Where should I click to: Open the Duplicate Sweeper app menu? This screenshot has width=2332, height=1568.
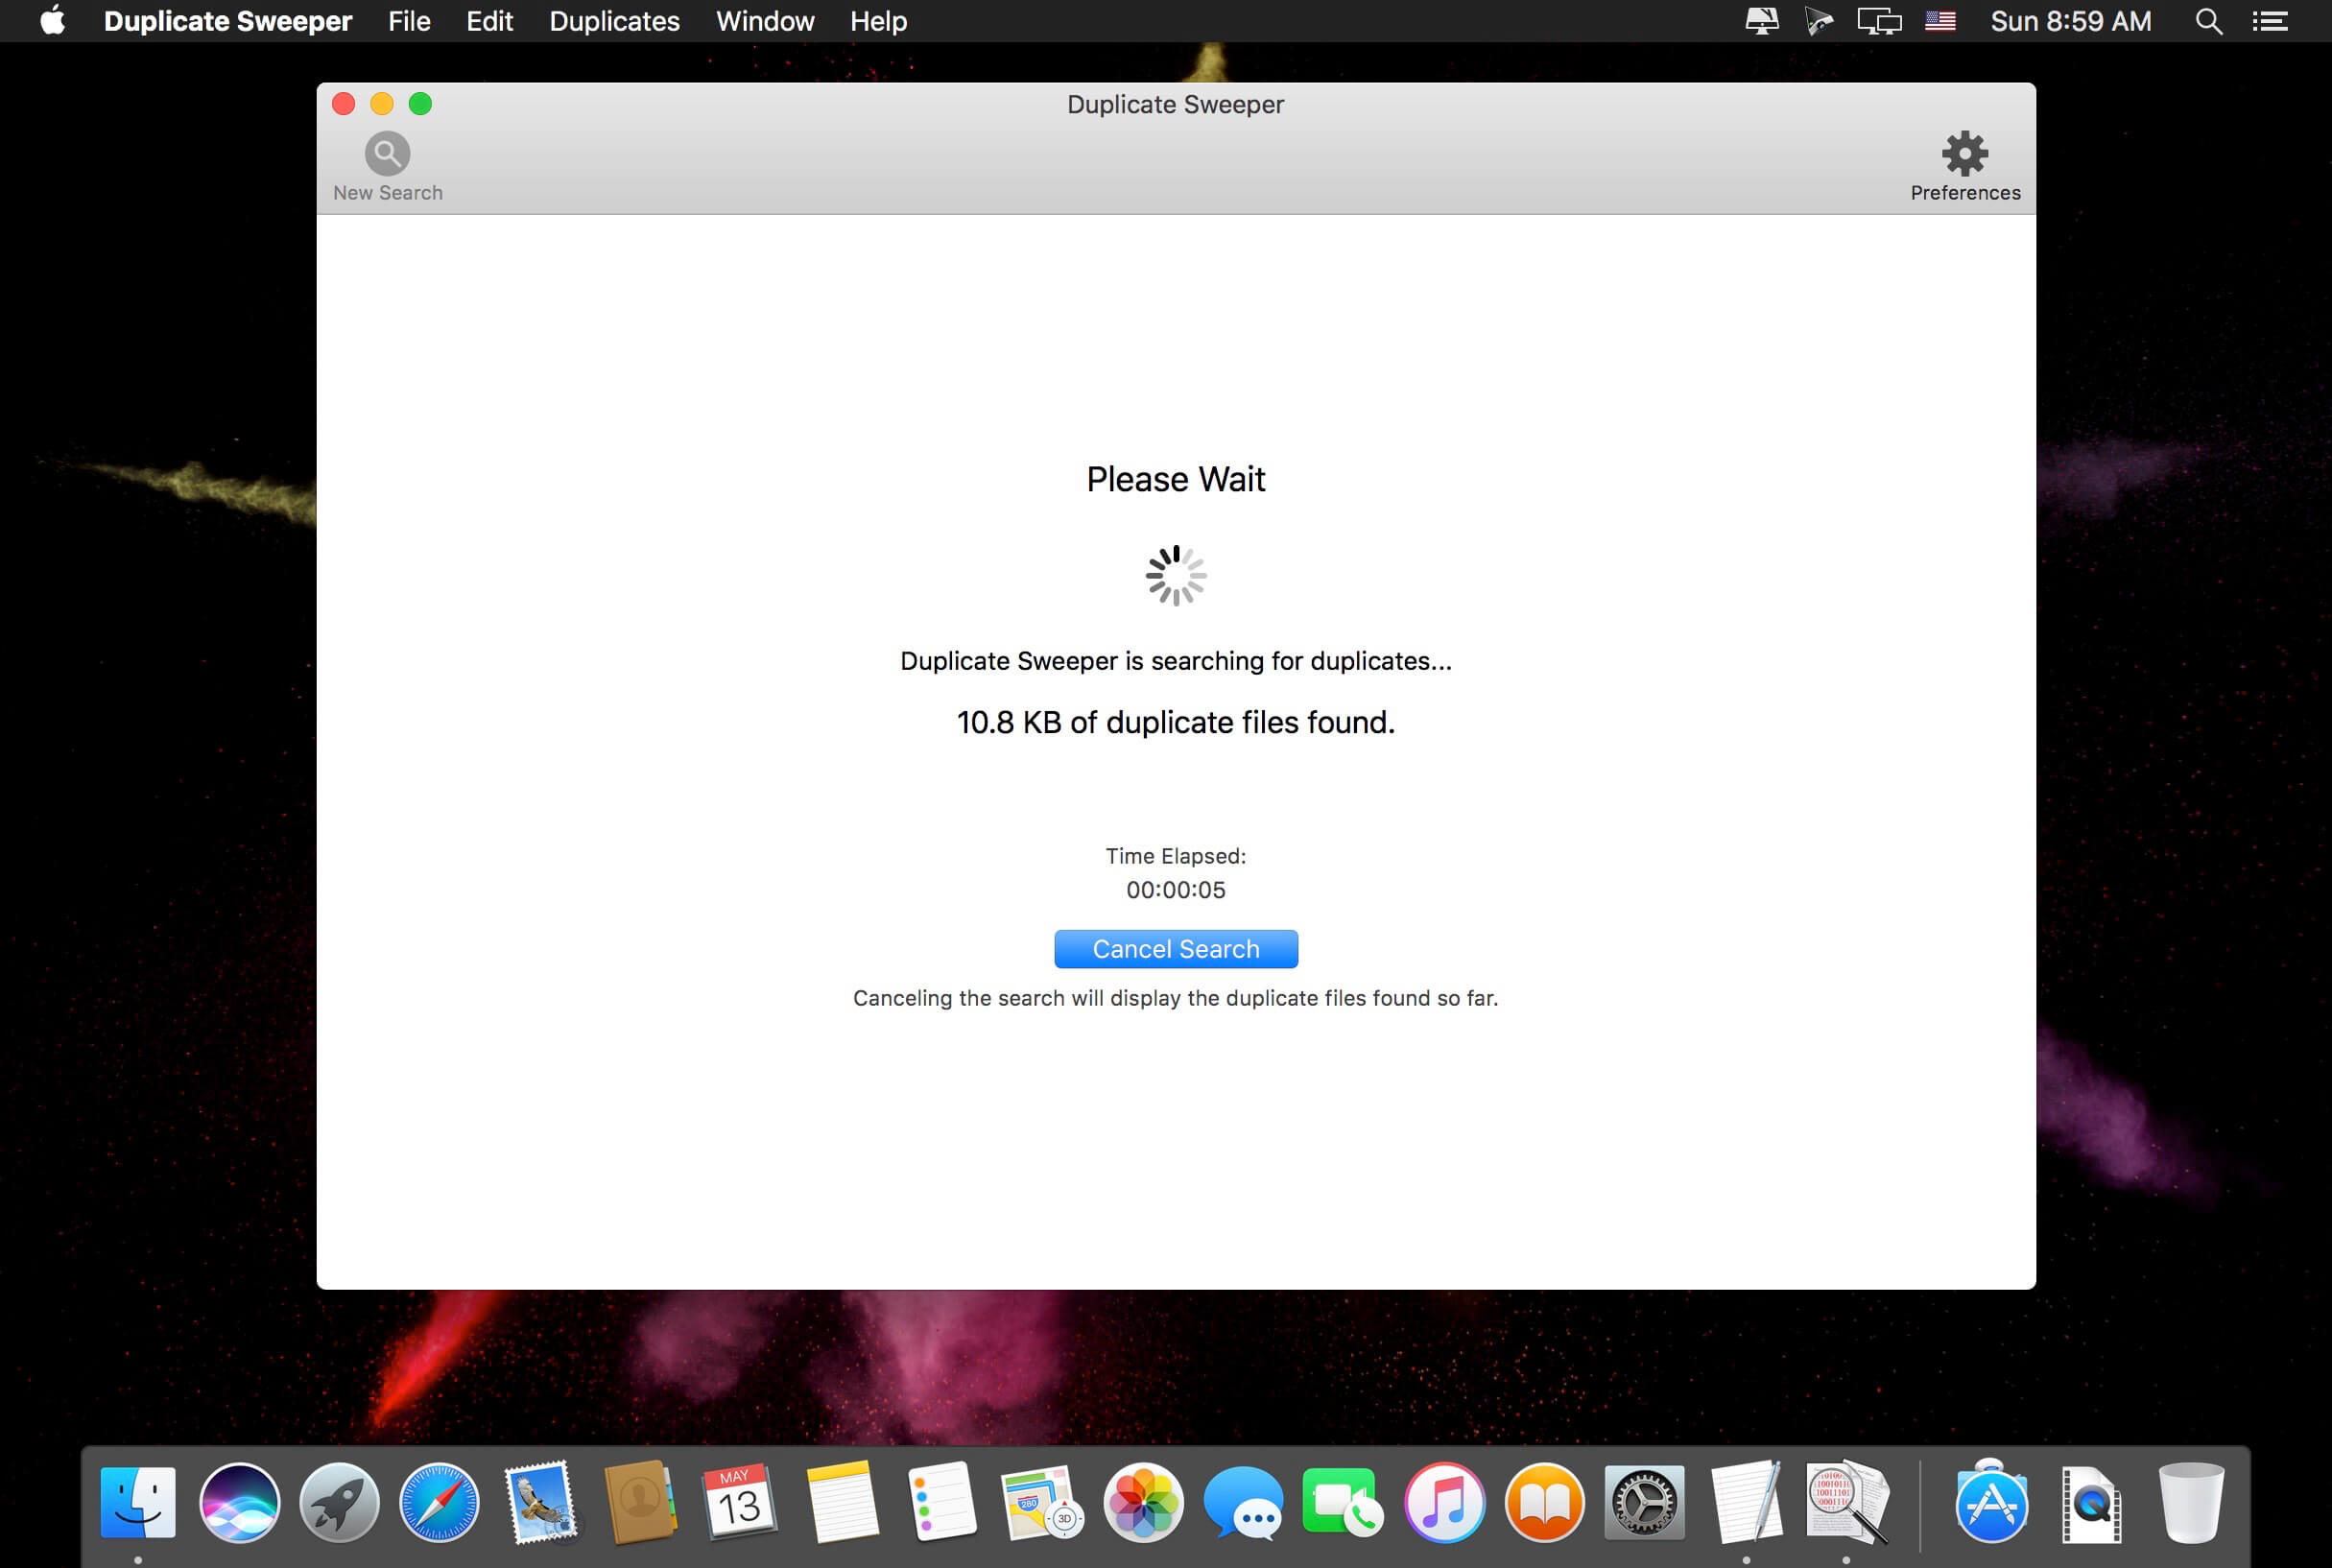[228, 21]
